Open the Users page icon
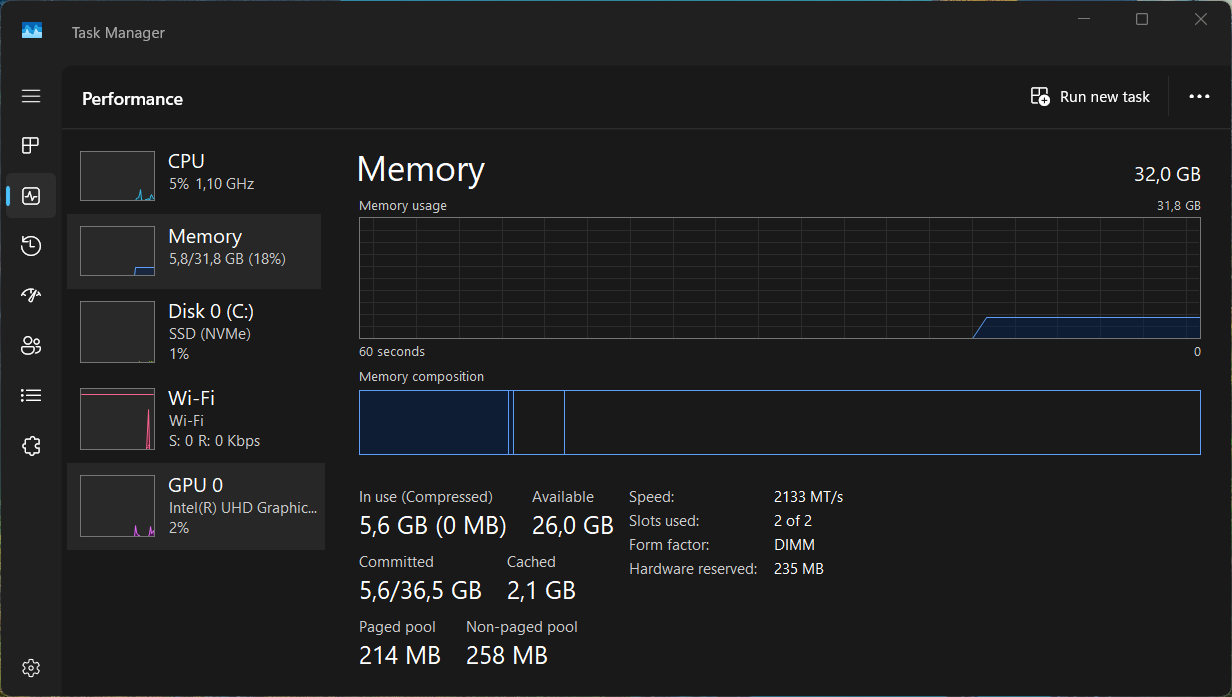 point(31,346)
